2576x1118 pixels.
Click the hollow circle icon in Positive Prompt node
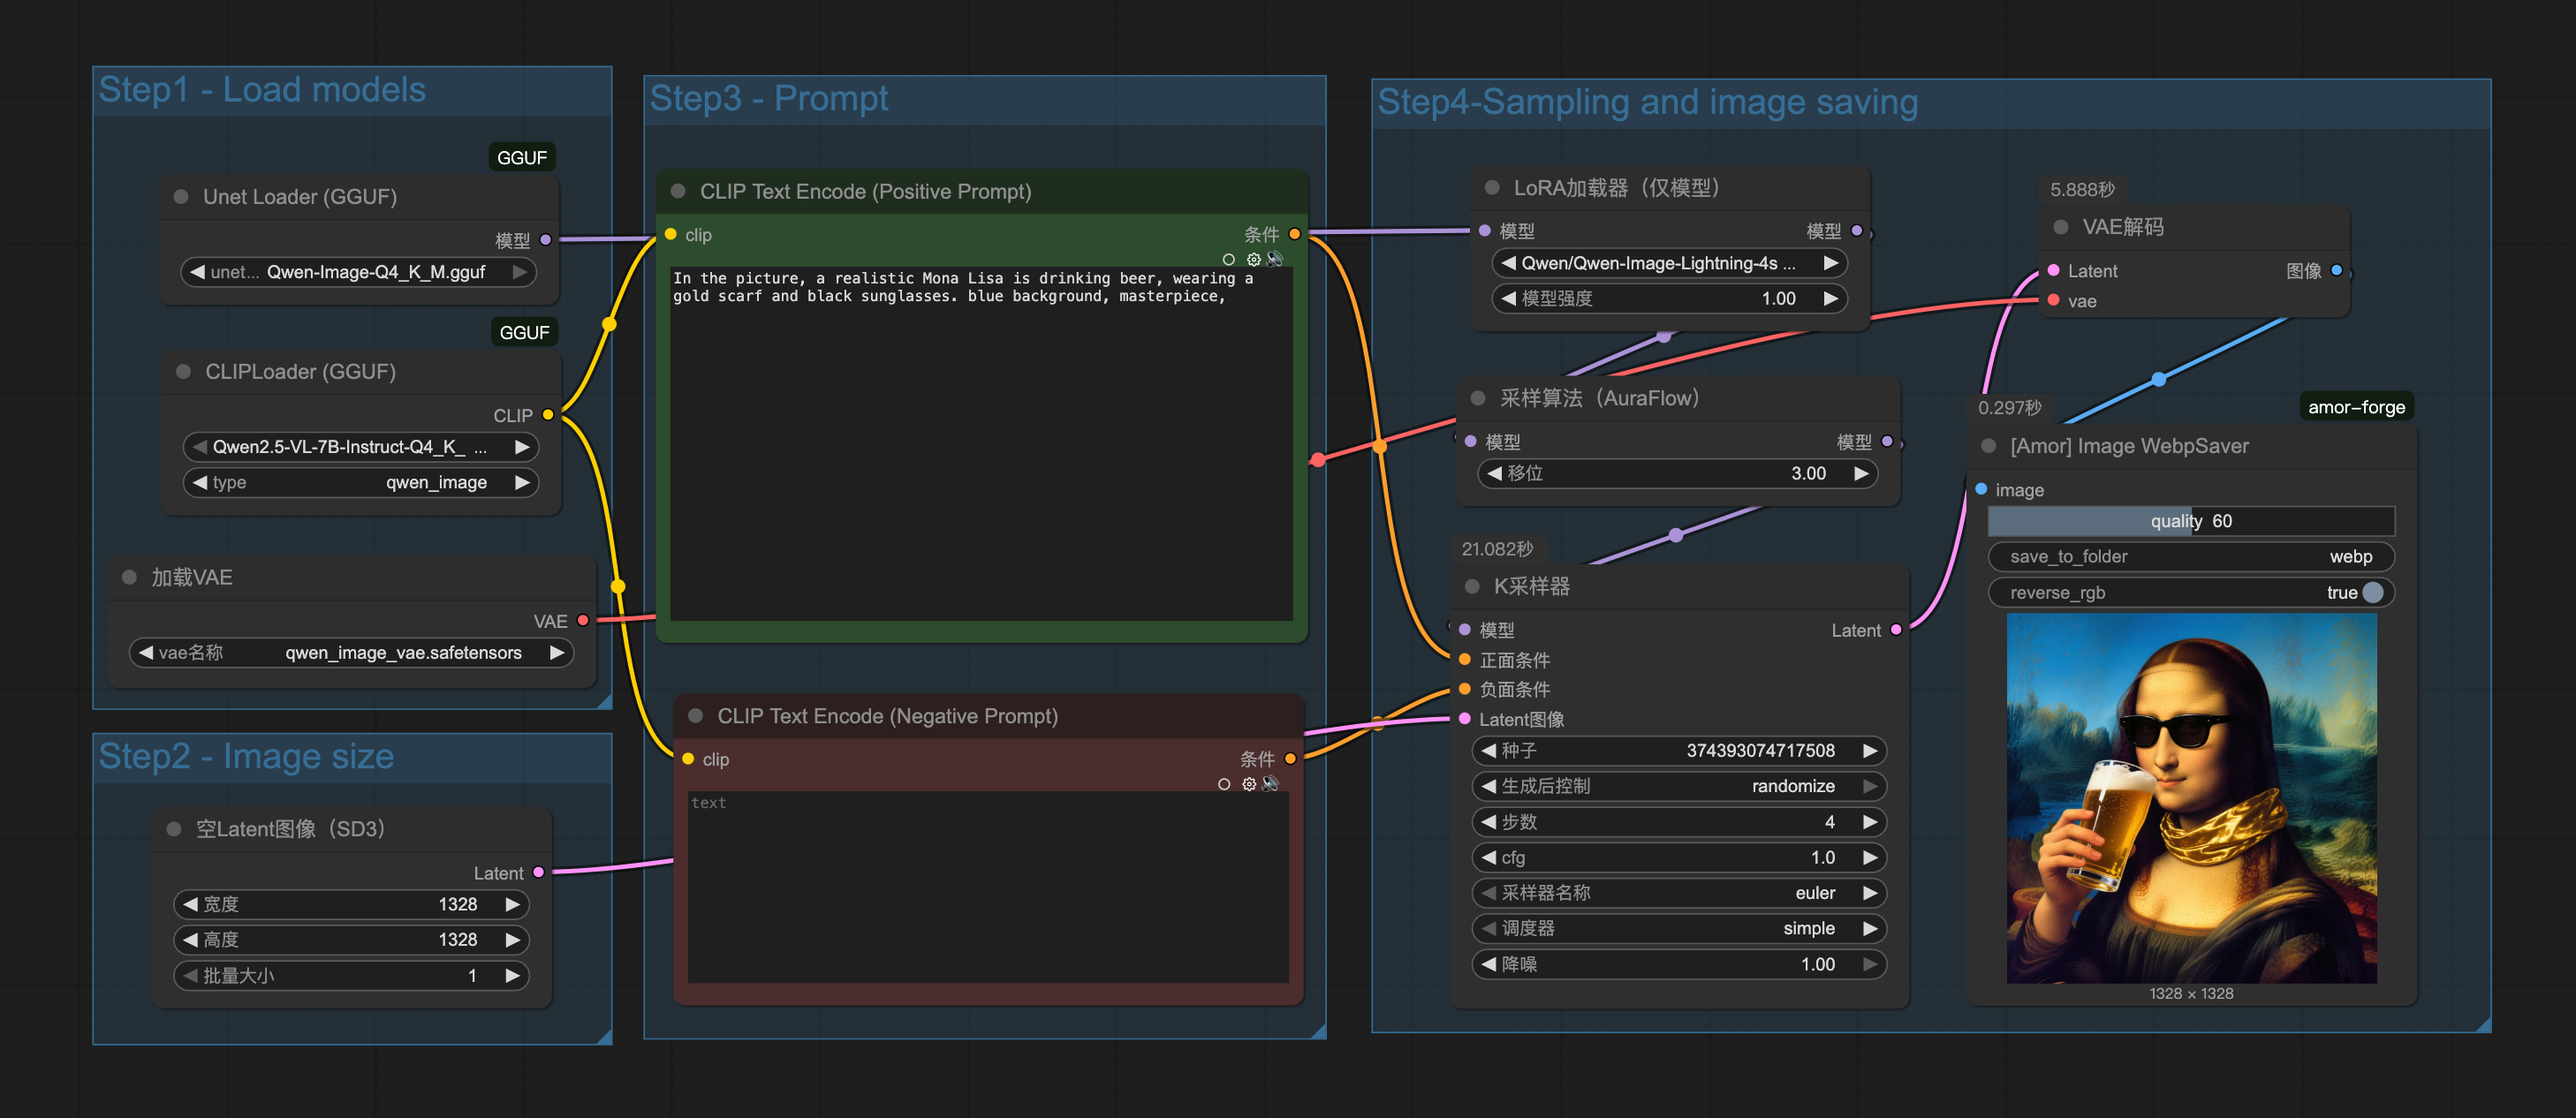coord(1229,260)
